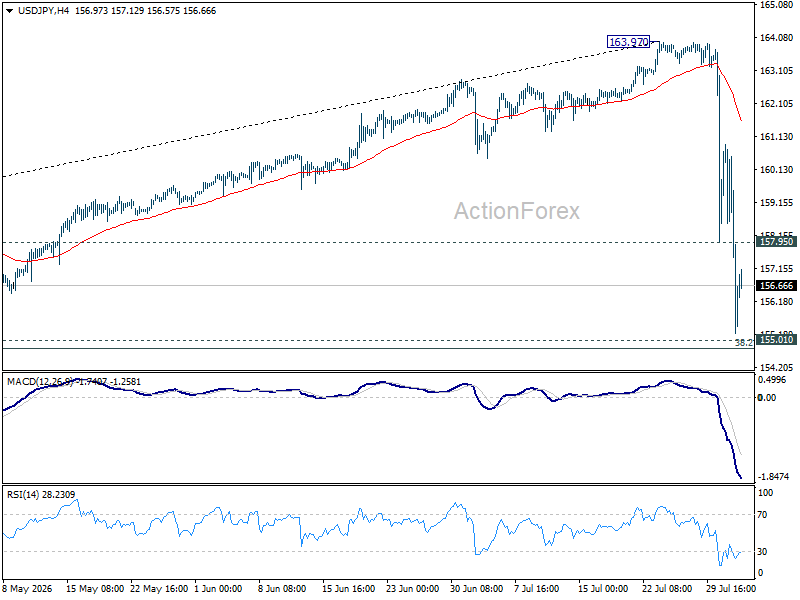The height and width of the screenshot is (600, 800).
Task: Click the 164.080 price axis value
Action: pos(776,37)
